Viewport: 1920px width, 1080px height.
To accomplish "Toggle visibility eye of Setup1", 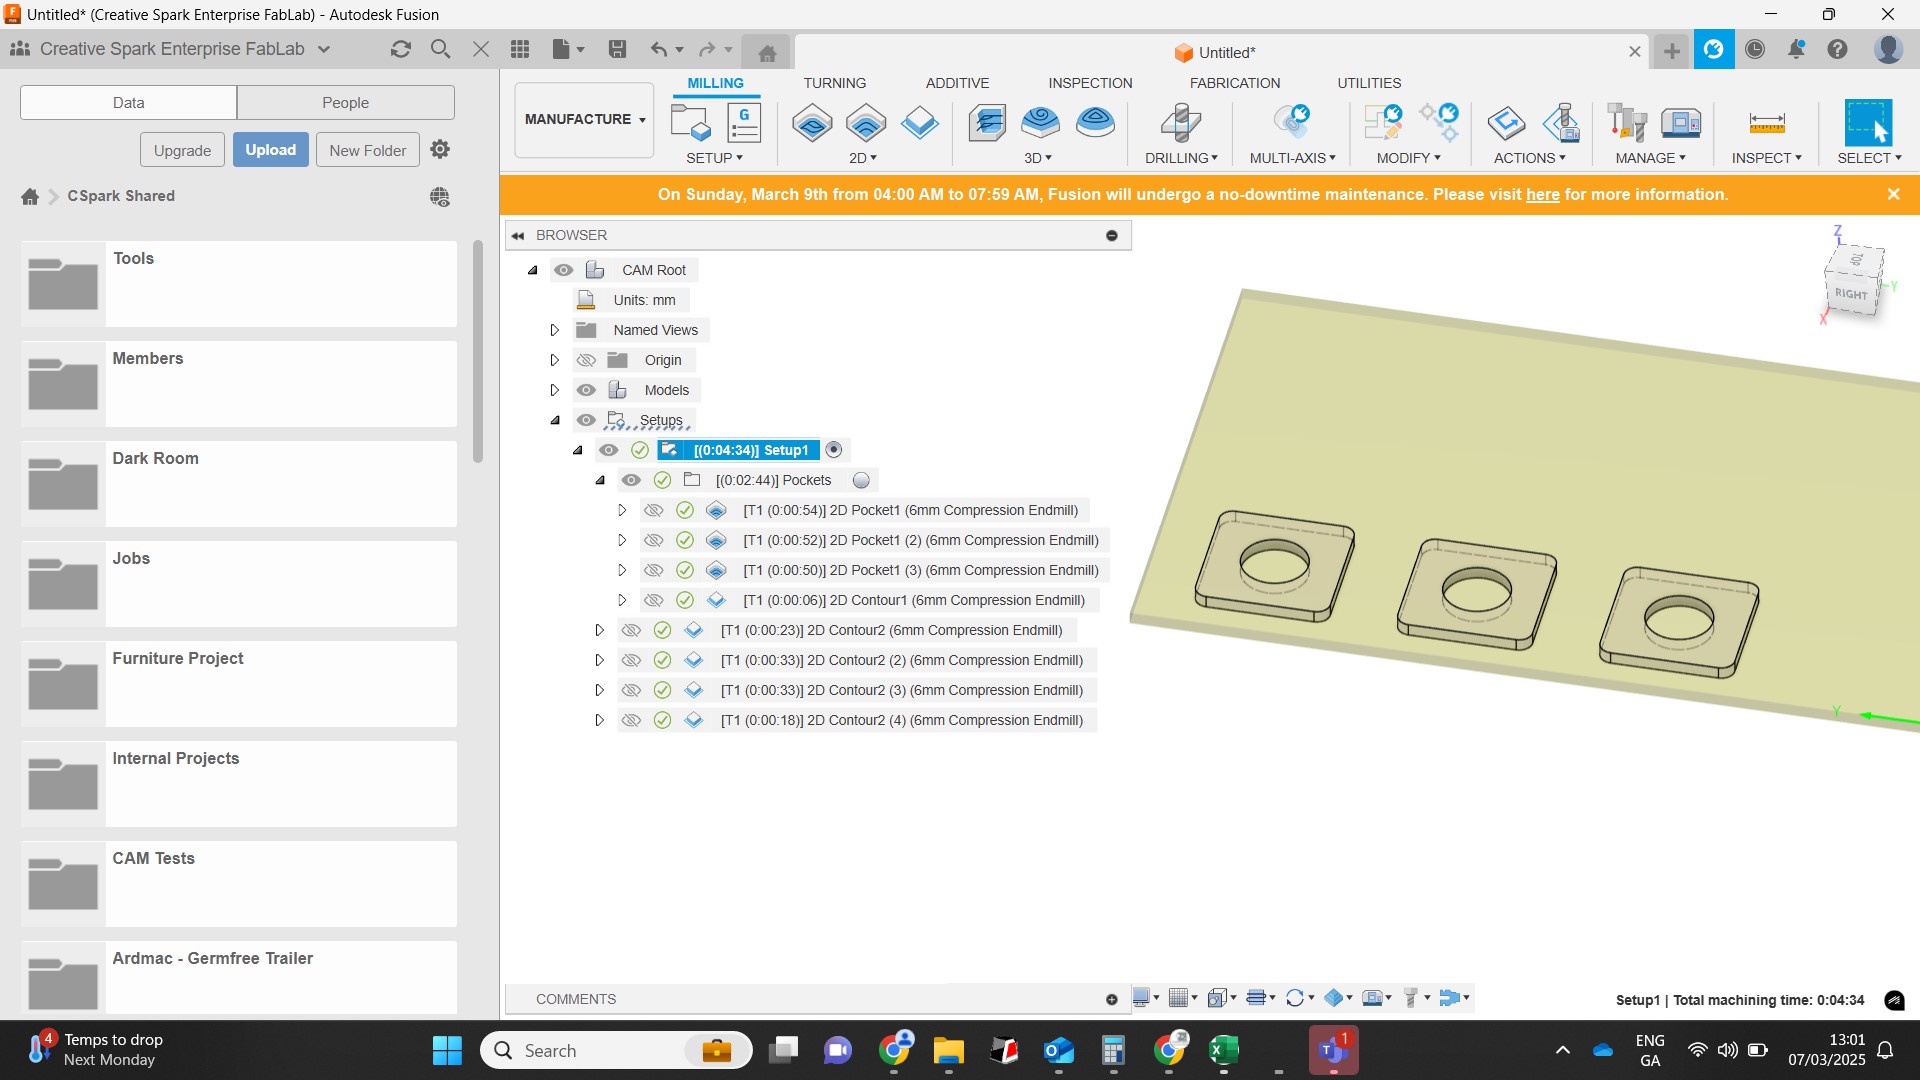I will click(609, 450).
